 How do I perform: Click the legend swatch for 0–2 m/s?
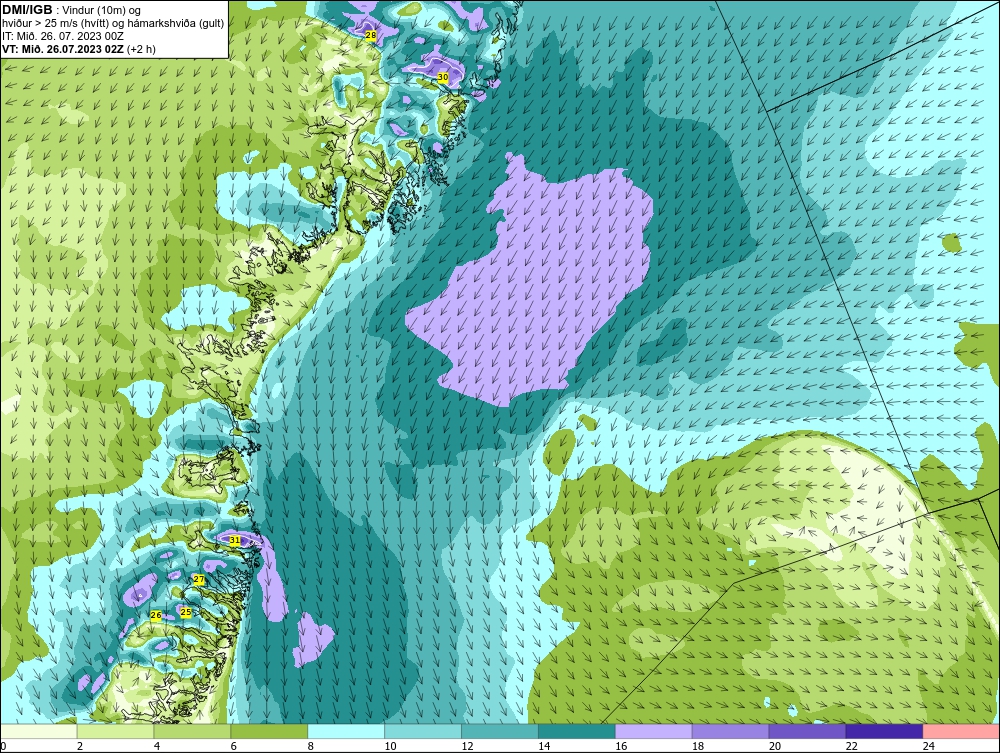tap(39, 731)
